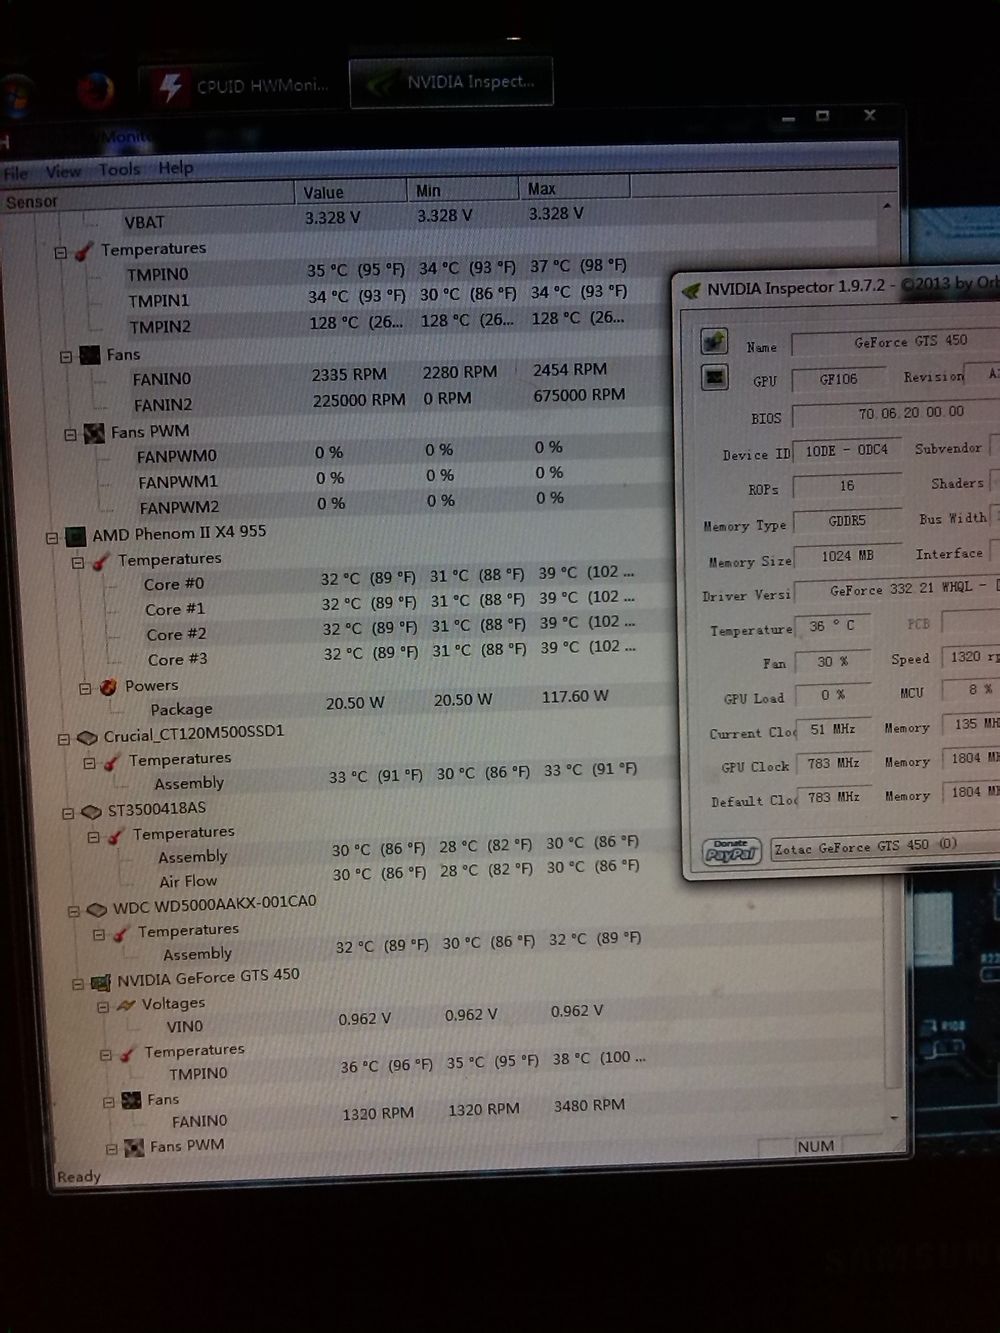Screen dimensions: 1000x1333
Task: Collapse the Phenom Powers node
Action: [x=85, y=688]
